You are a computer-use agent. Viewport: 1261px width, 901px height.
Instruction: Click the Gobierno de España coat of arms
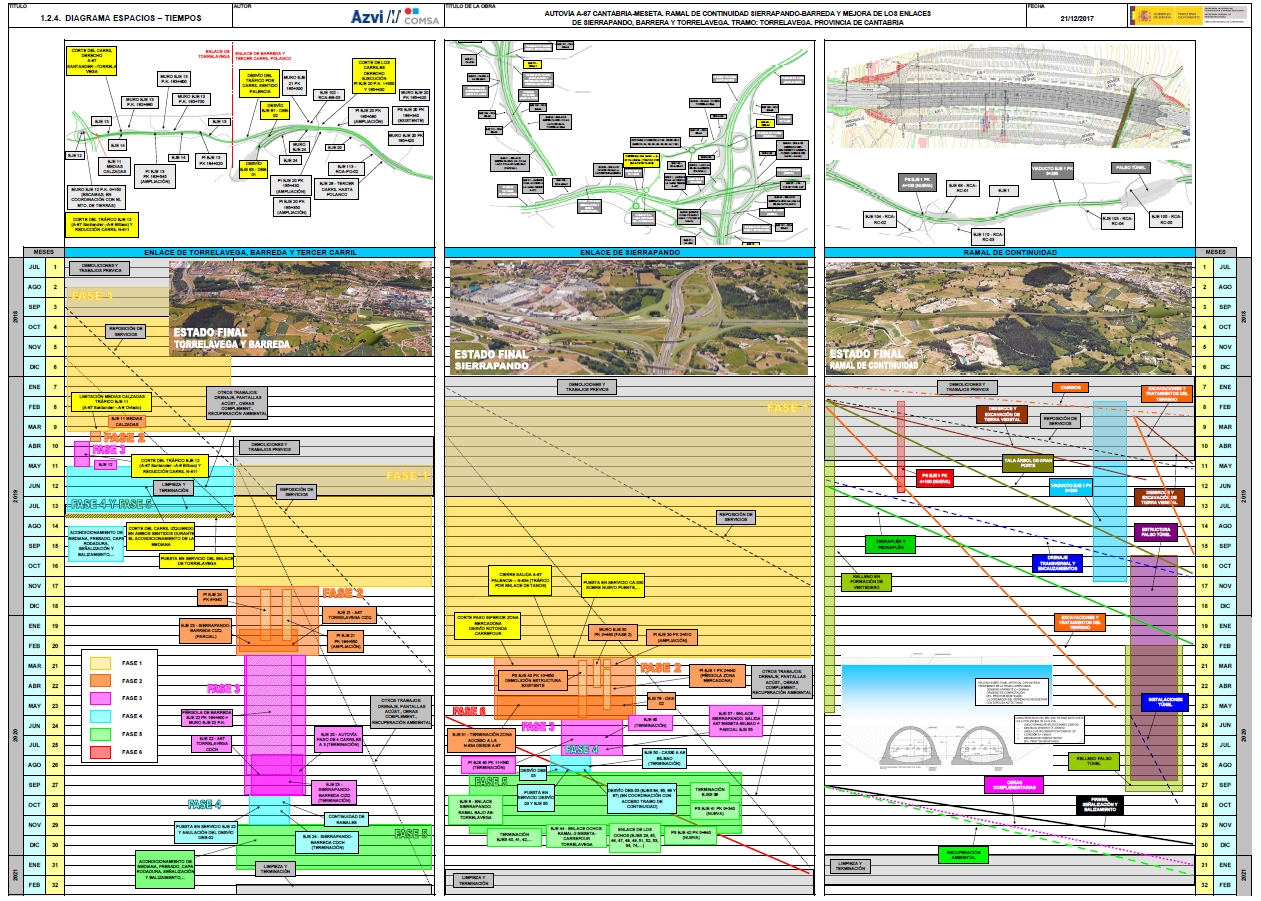click(1143, 14)
